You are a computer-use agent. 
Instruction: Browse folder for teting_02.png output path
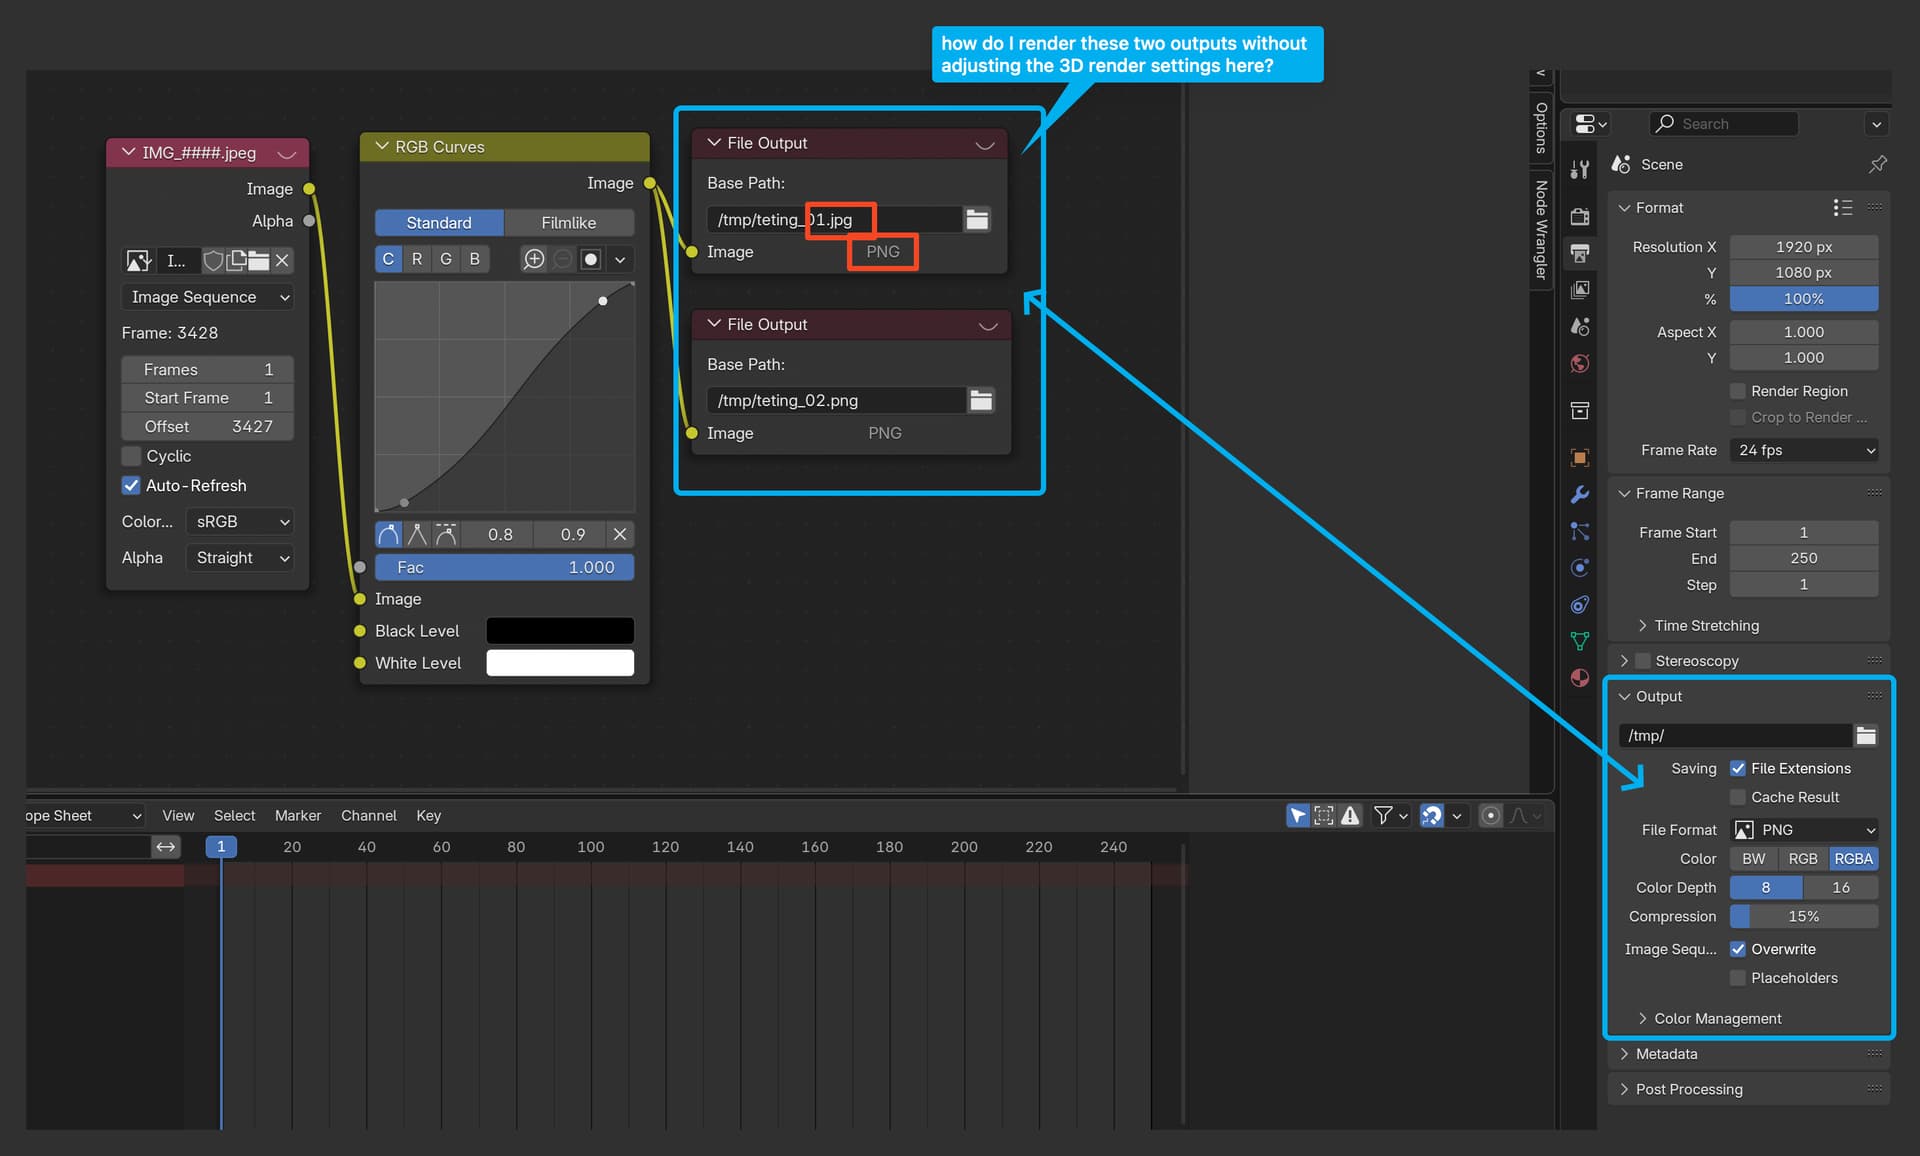pyautogui.click(x=981, y=401)
